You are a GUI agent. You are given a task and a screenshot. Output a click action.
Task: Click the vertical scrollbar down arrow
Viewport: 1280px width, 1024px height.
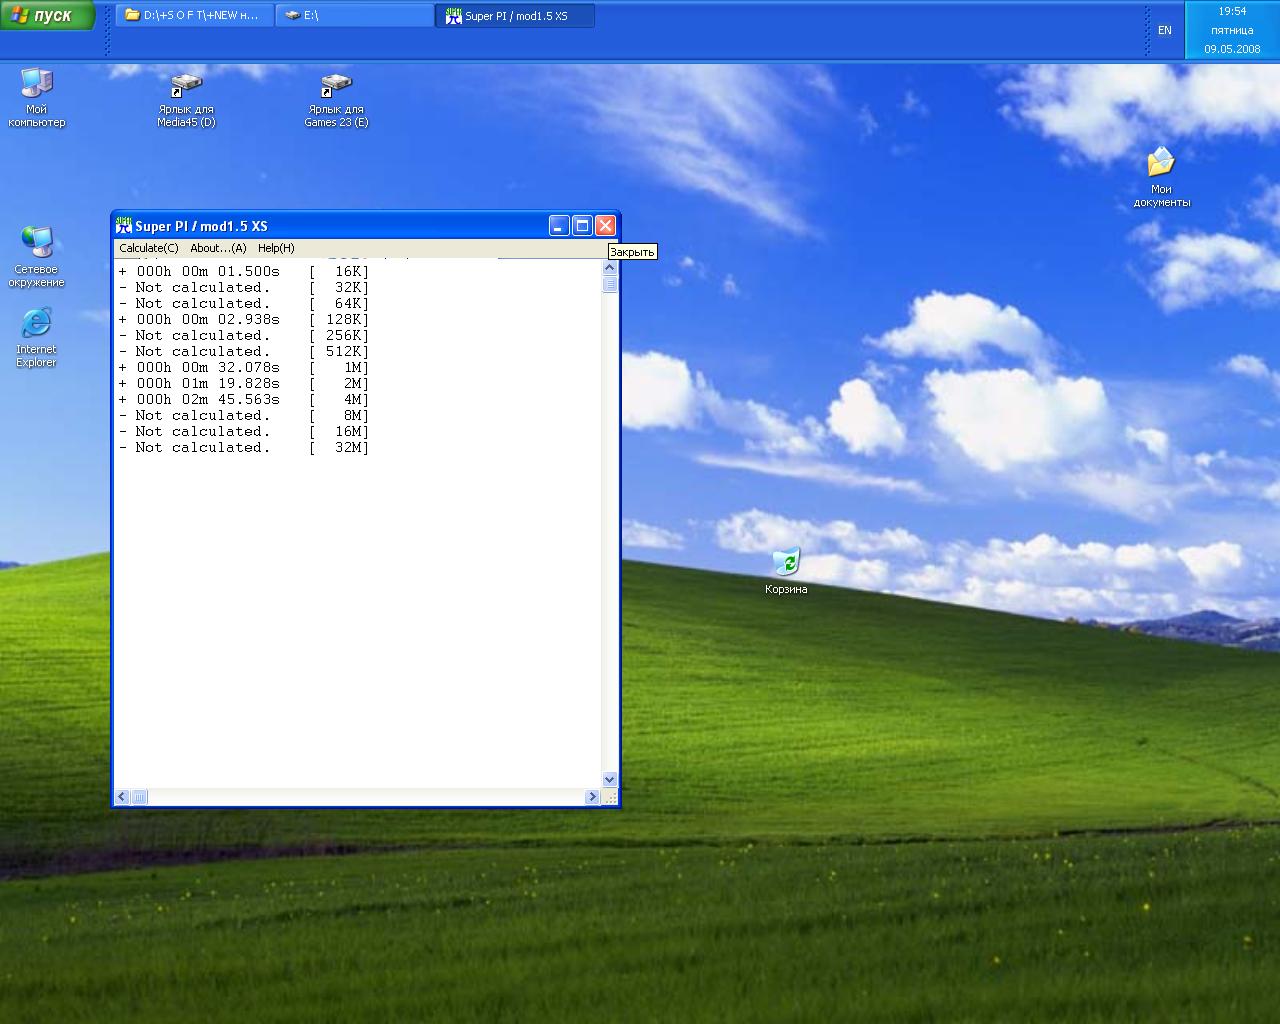610,780
